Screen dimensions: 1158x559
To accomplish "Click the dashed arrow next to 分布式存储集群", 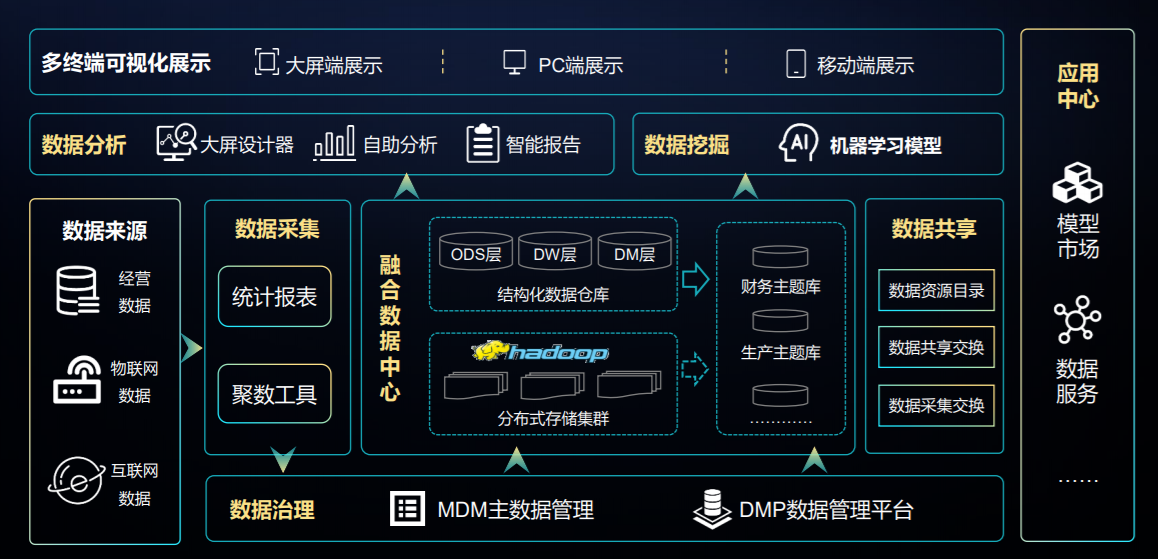I will point(695,368).
